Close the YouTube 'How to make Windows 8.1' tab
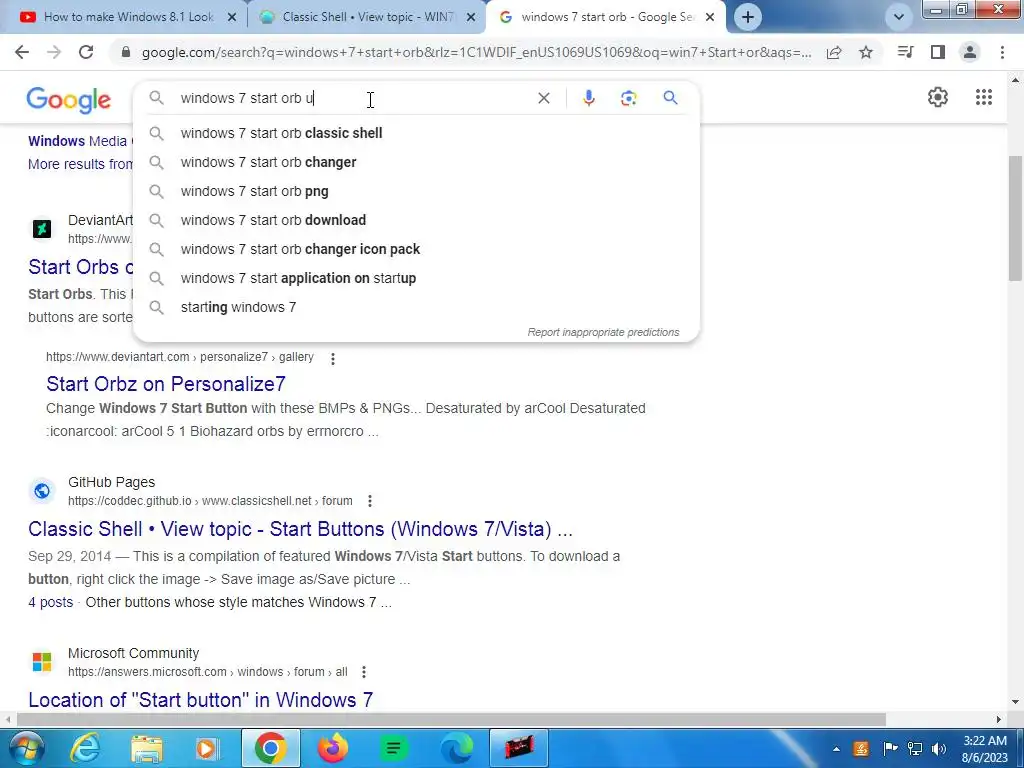This screenshot has width=1024, height=768. [x=232, y=17]
